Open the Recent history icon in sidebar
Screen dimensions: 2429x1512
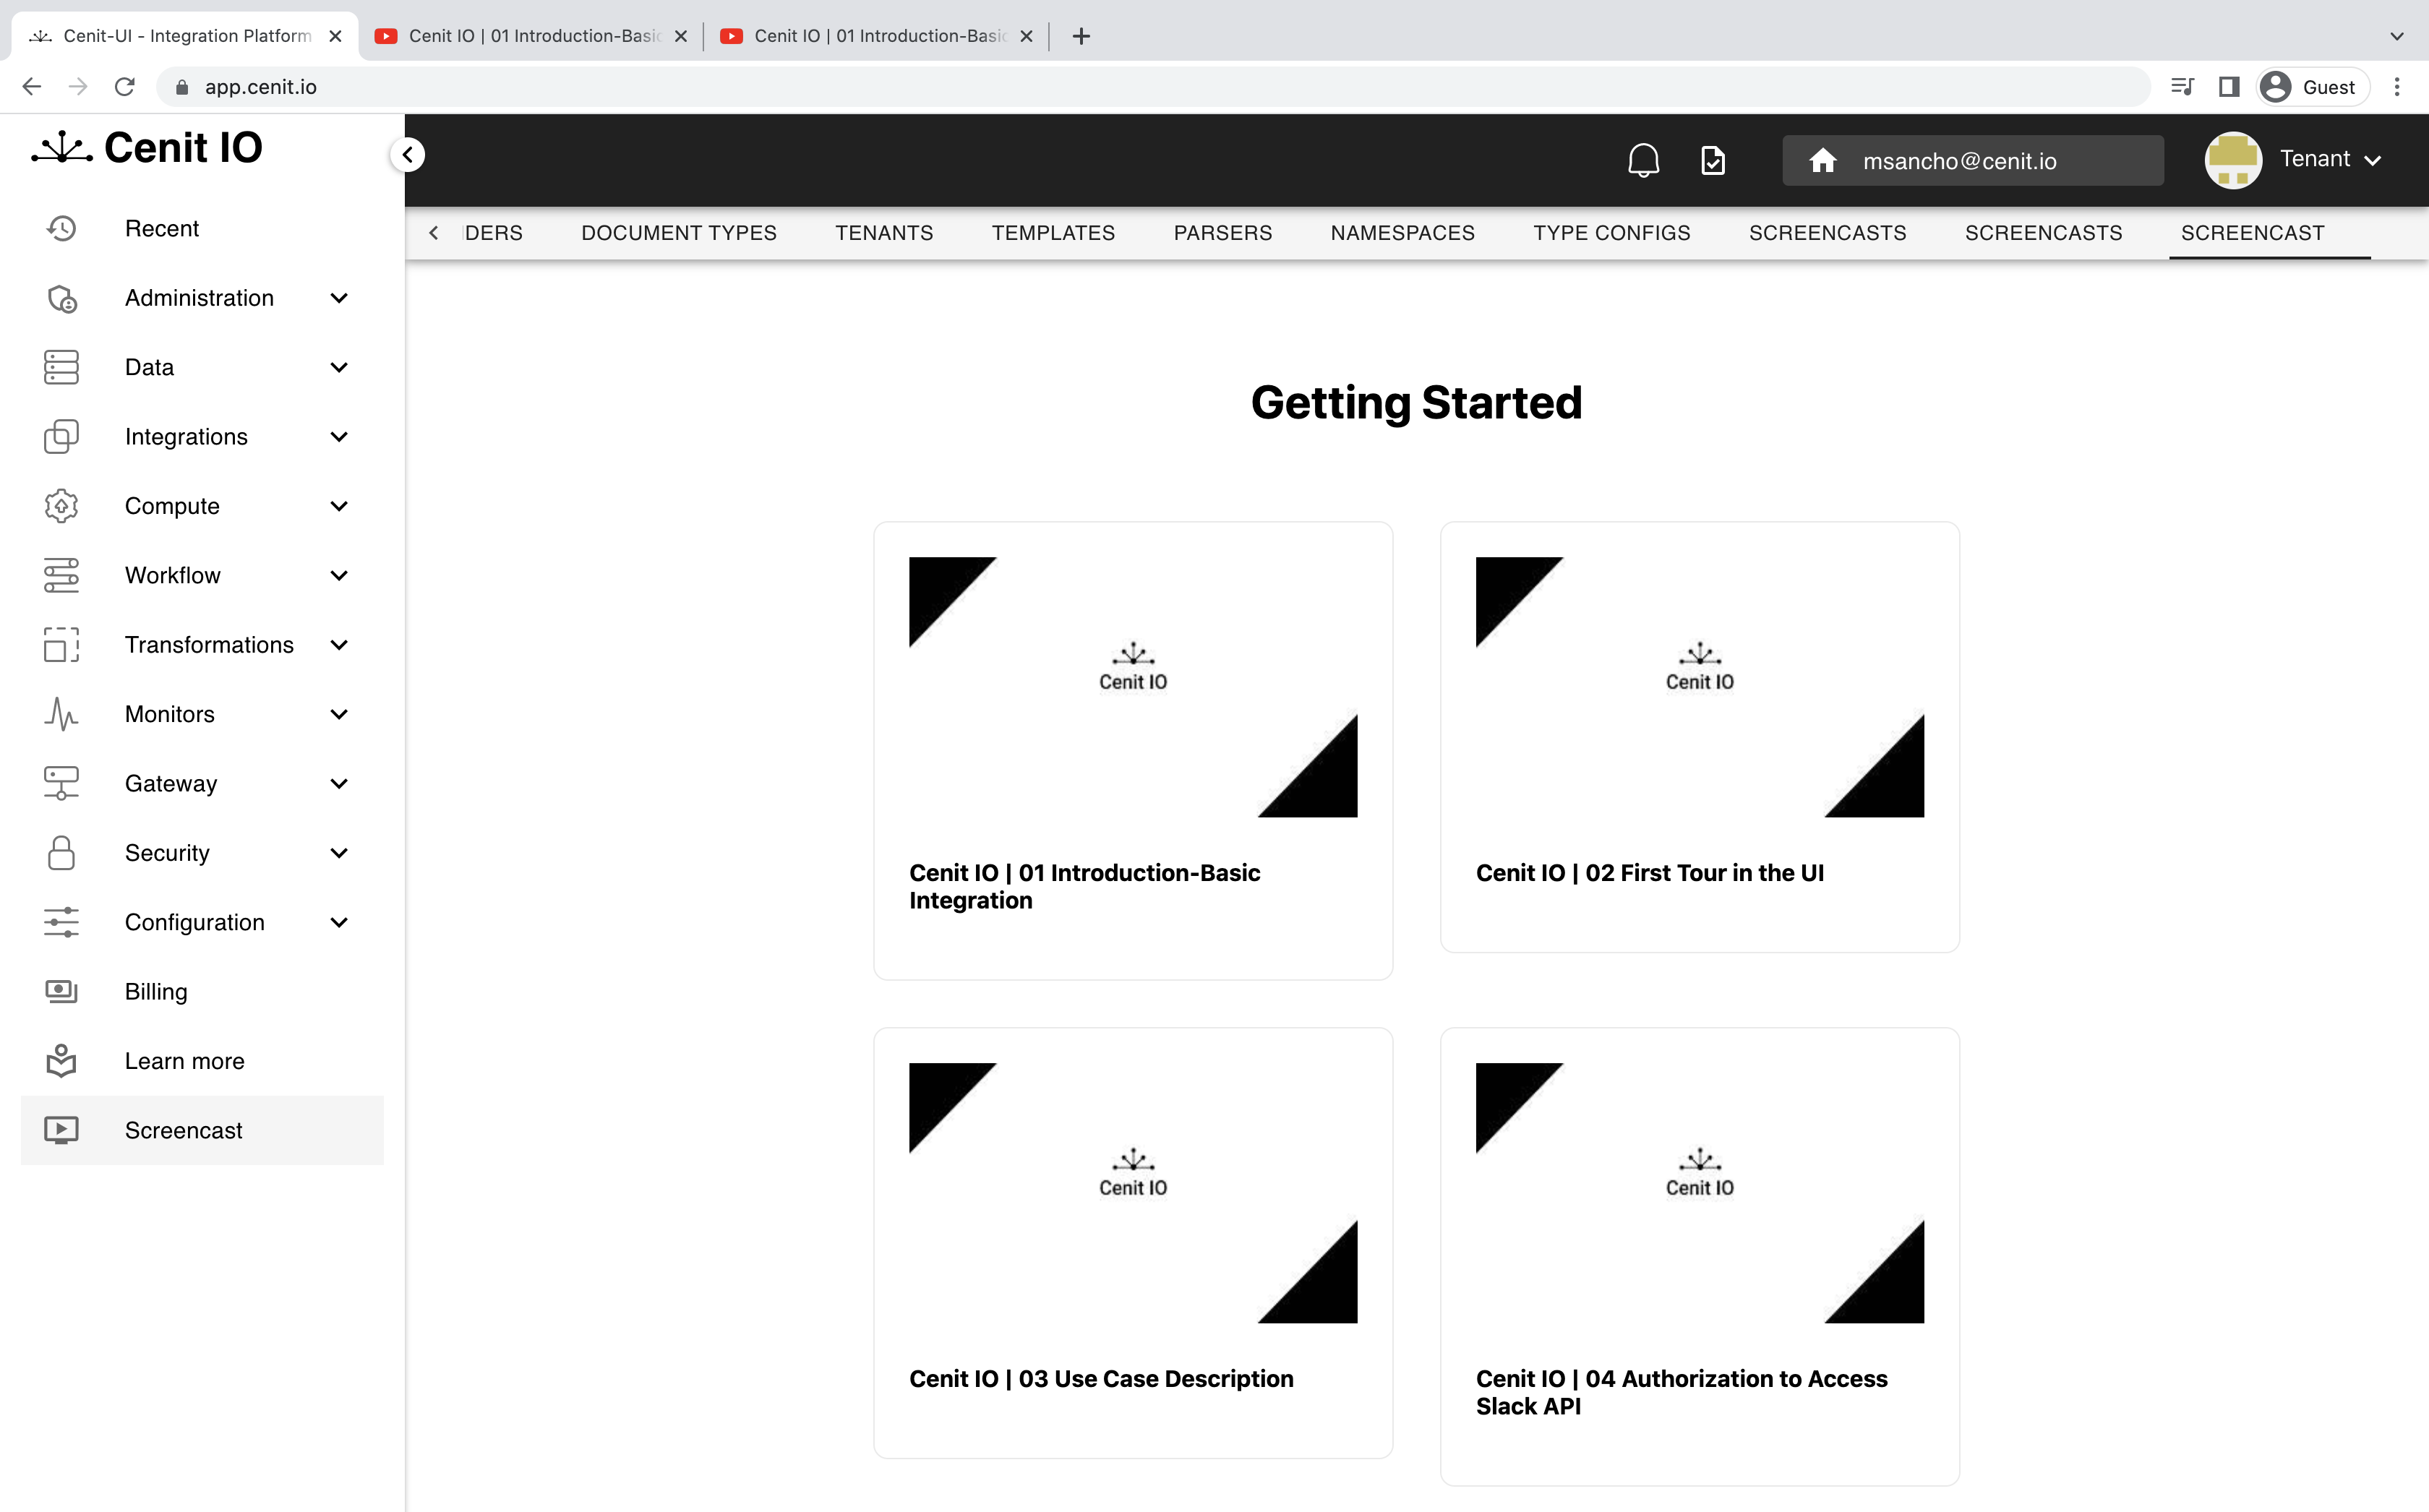61,228
